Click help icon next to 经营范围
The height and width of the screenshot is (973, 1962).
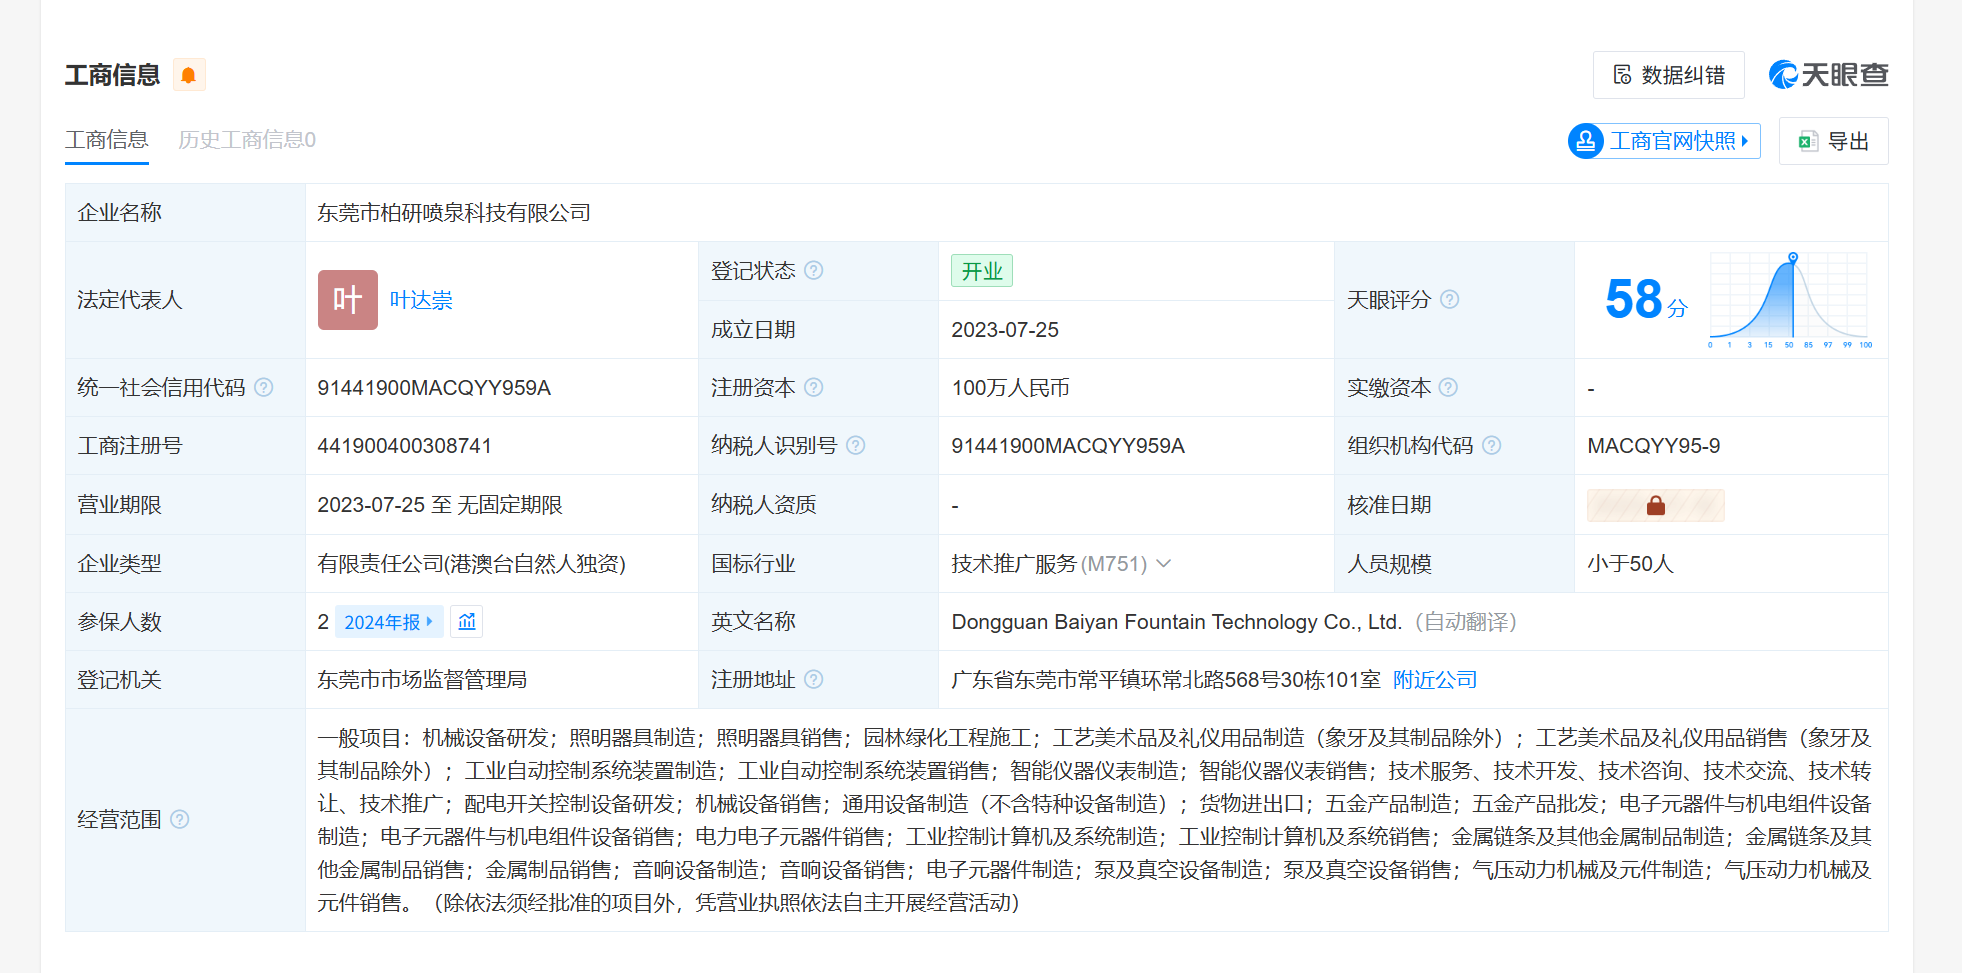coord(180,820)
